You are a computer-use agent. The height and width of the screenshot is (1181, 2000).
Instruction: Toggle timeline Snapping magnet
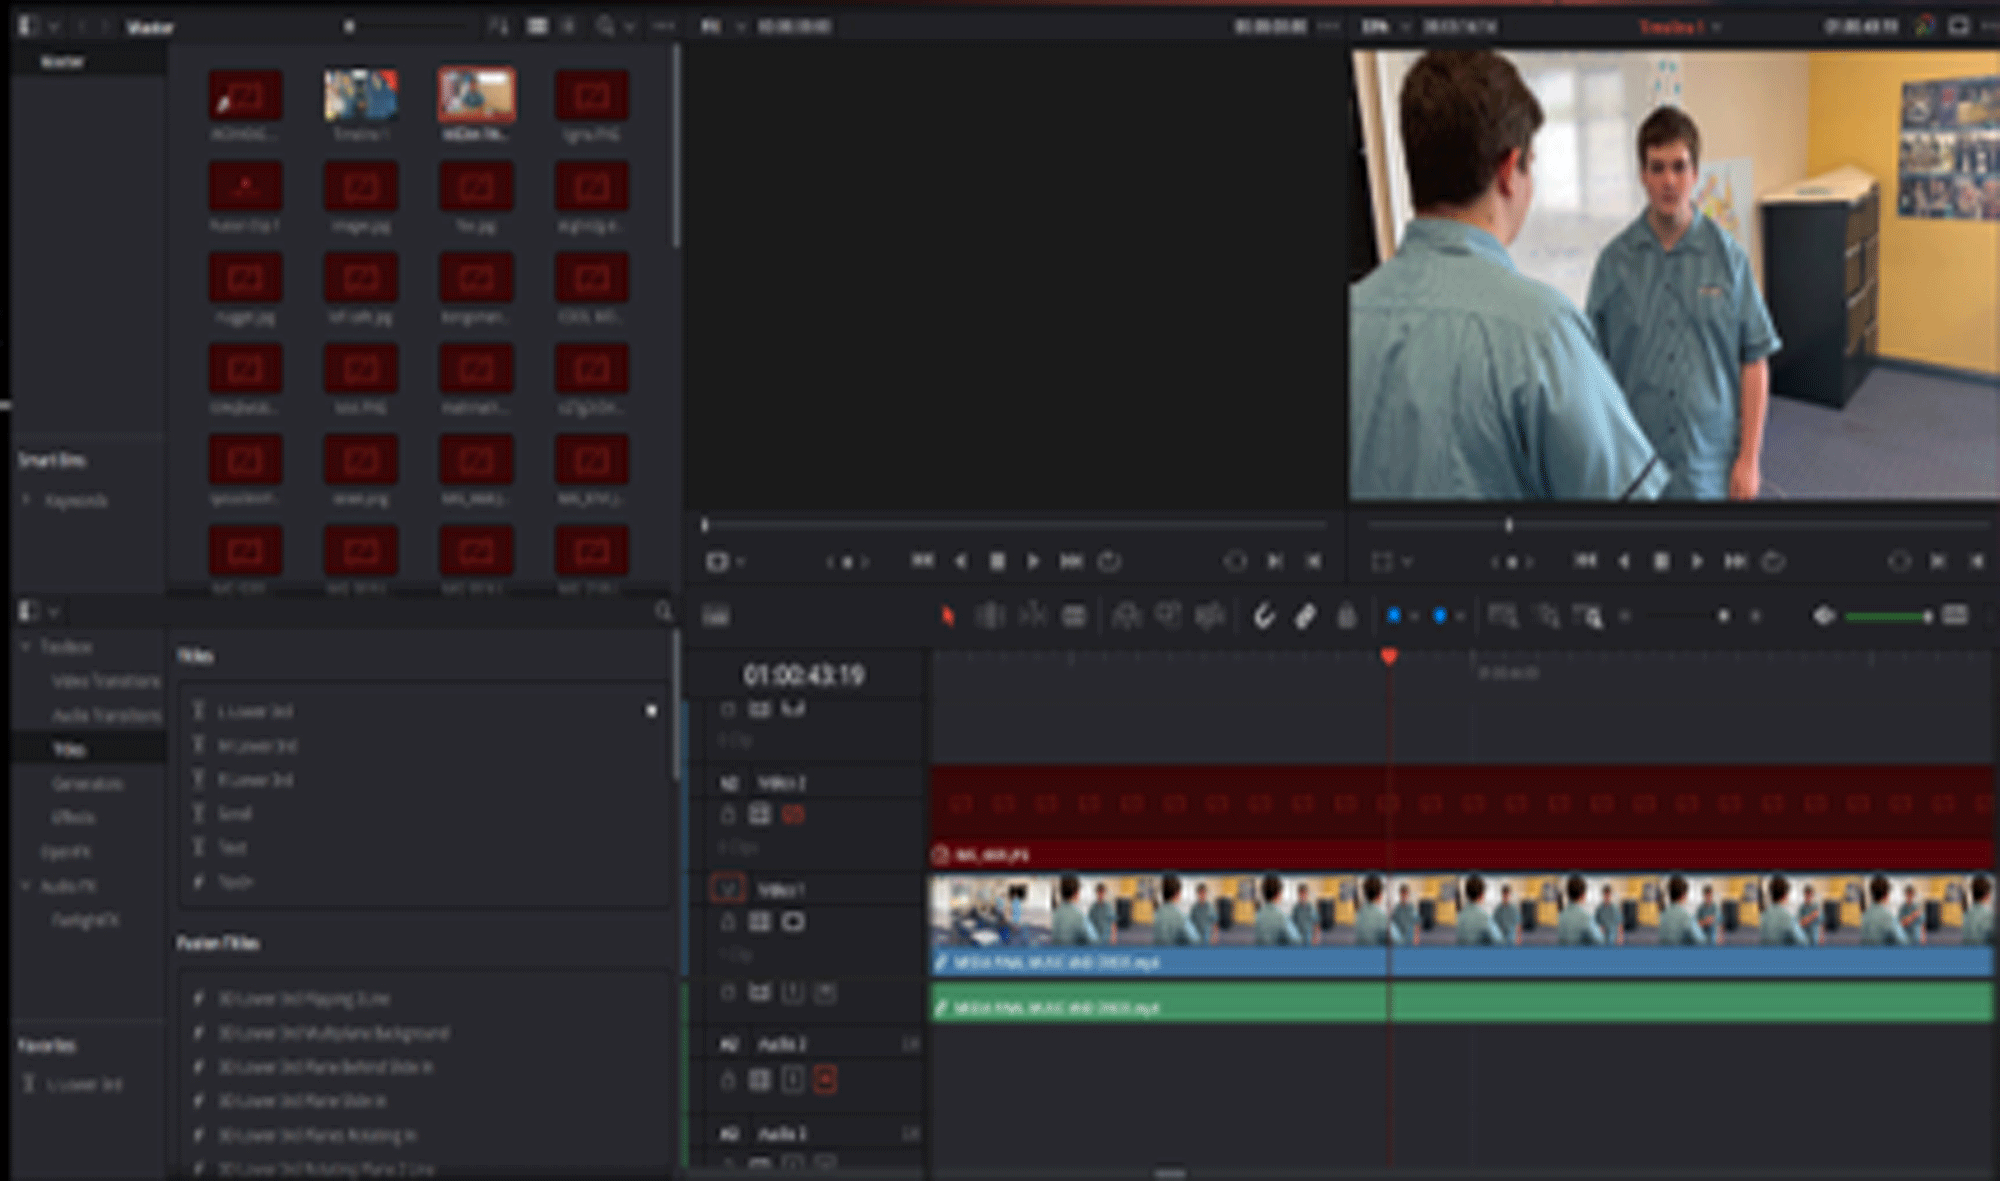pyautogui.click(x=1264, y=616)
